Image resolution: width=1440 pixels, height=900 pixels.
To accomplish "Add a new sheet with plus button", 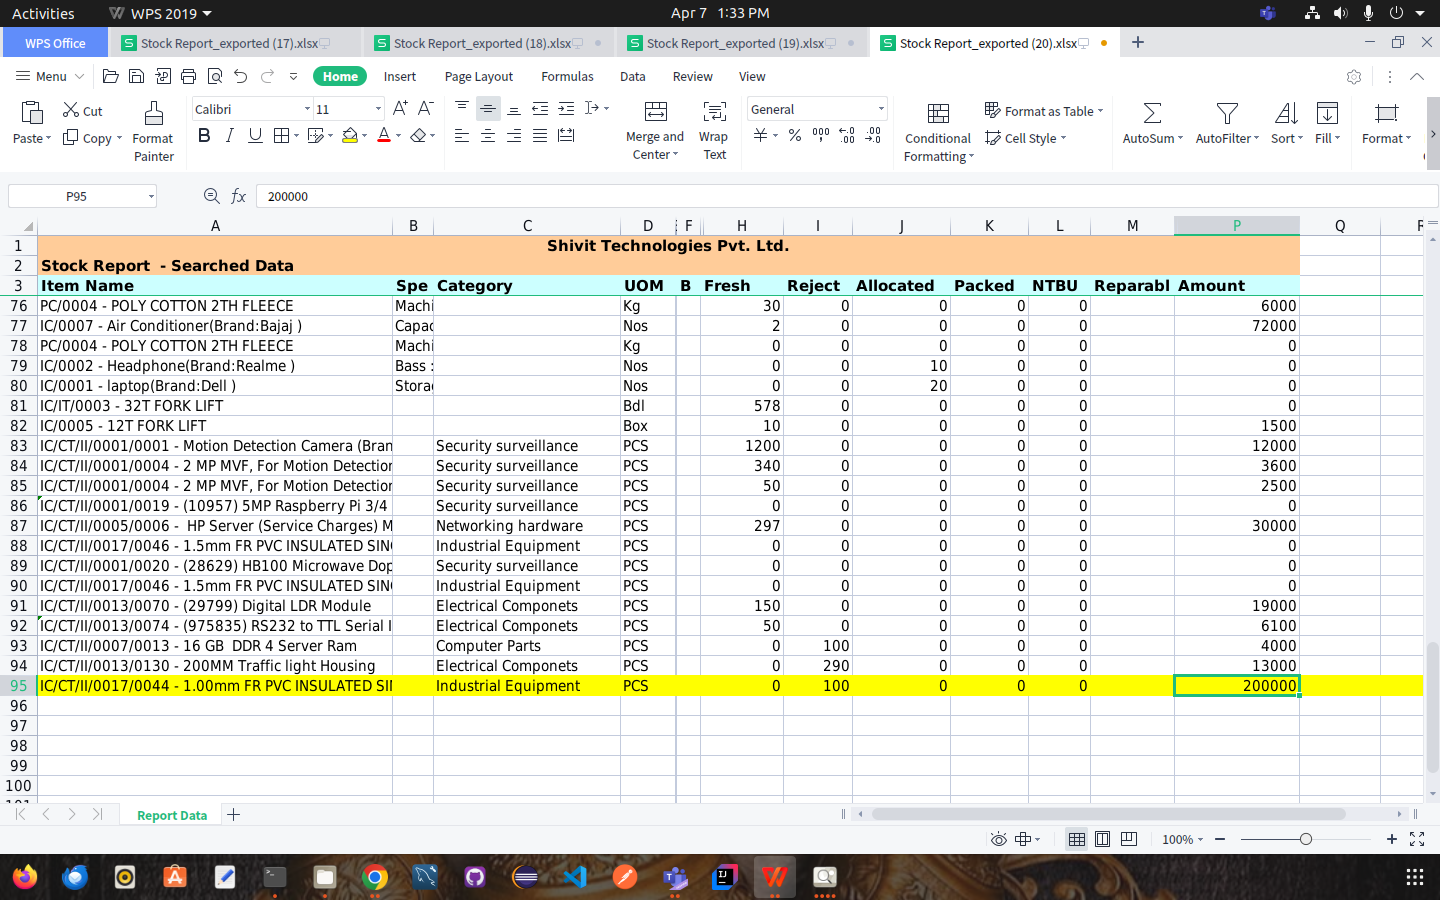I will 233,815.
